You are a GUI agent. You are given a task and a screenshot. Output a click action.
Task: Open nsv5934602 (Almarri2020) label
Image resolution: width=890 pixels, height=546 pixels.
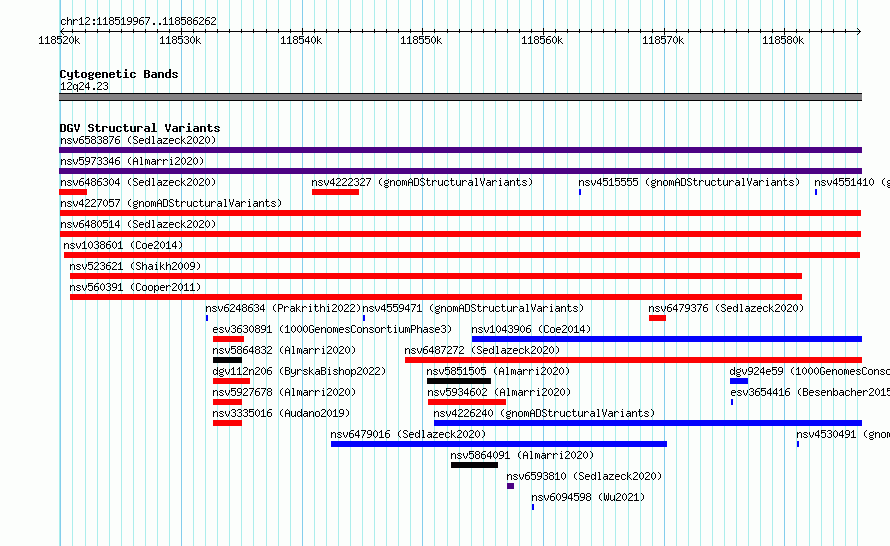[499, 392]
